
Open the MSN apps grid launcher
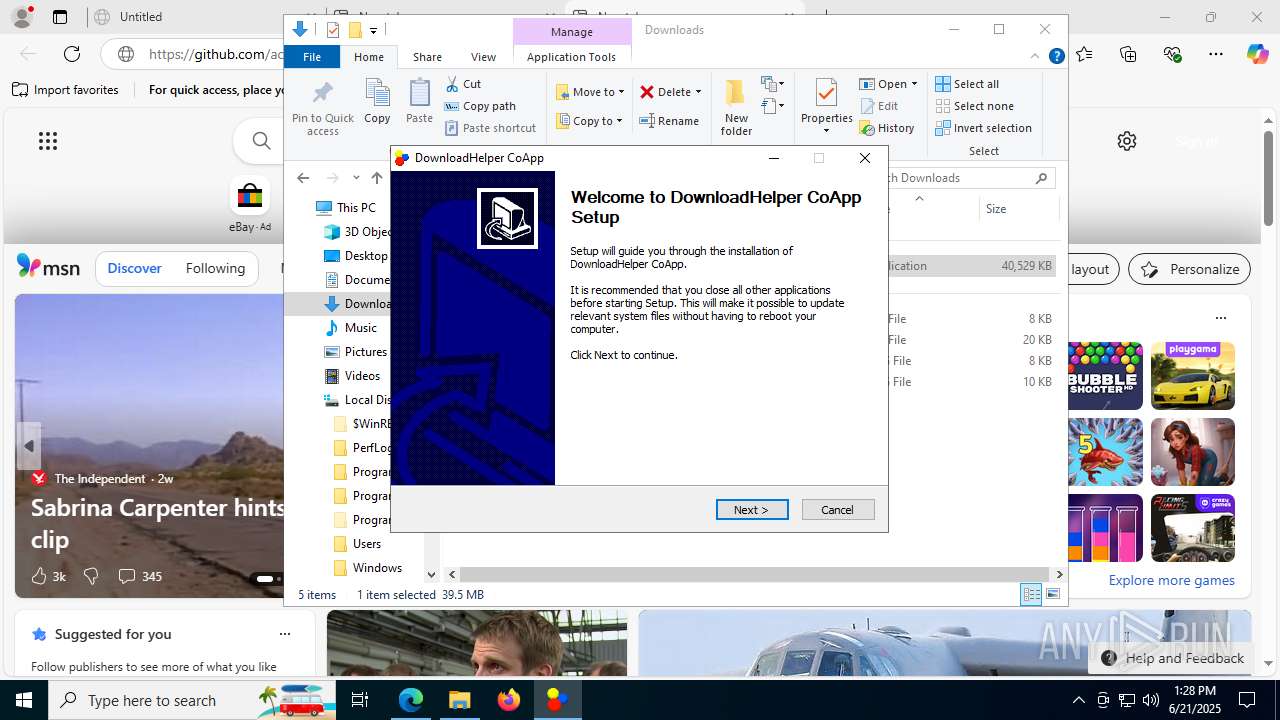click(x=48, y=141)
